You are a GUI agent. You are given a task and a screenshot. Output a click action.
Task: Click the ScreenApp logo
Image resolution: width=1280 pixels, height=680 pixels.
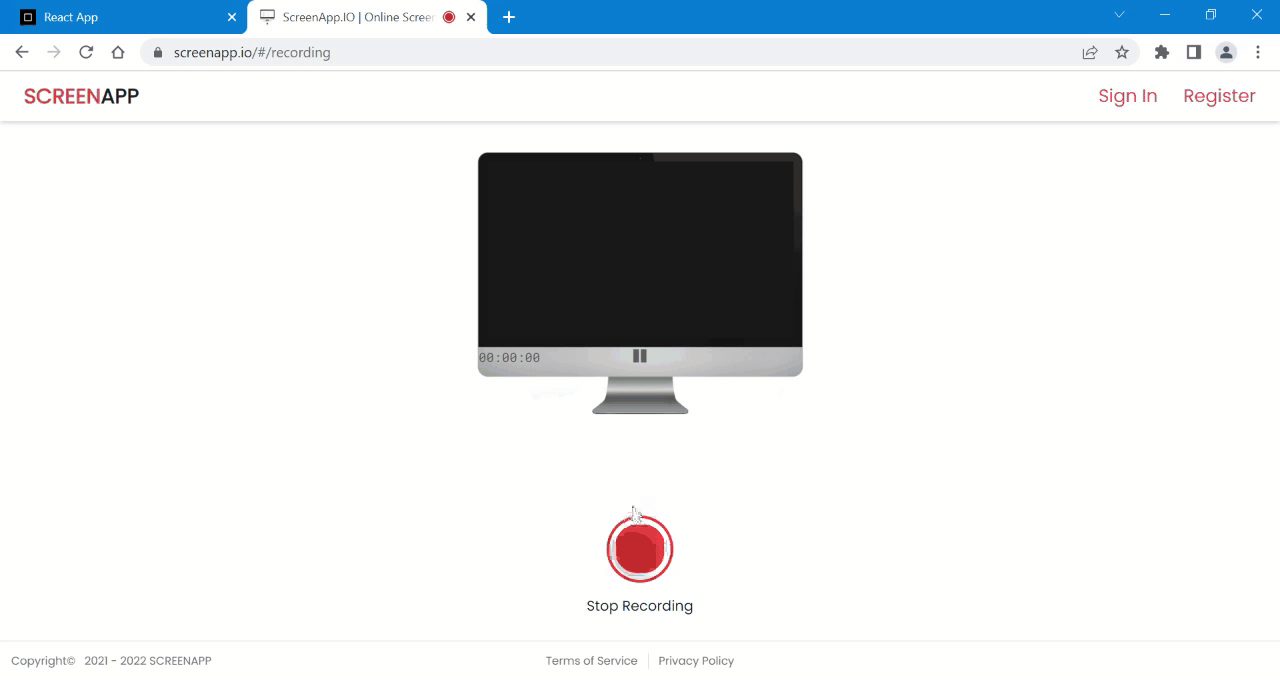(x=81, y=96)
